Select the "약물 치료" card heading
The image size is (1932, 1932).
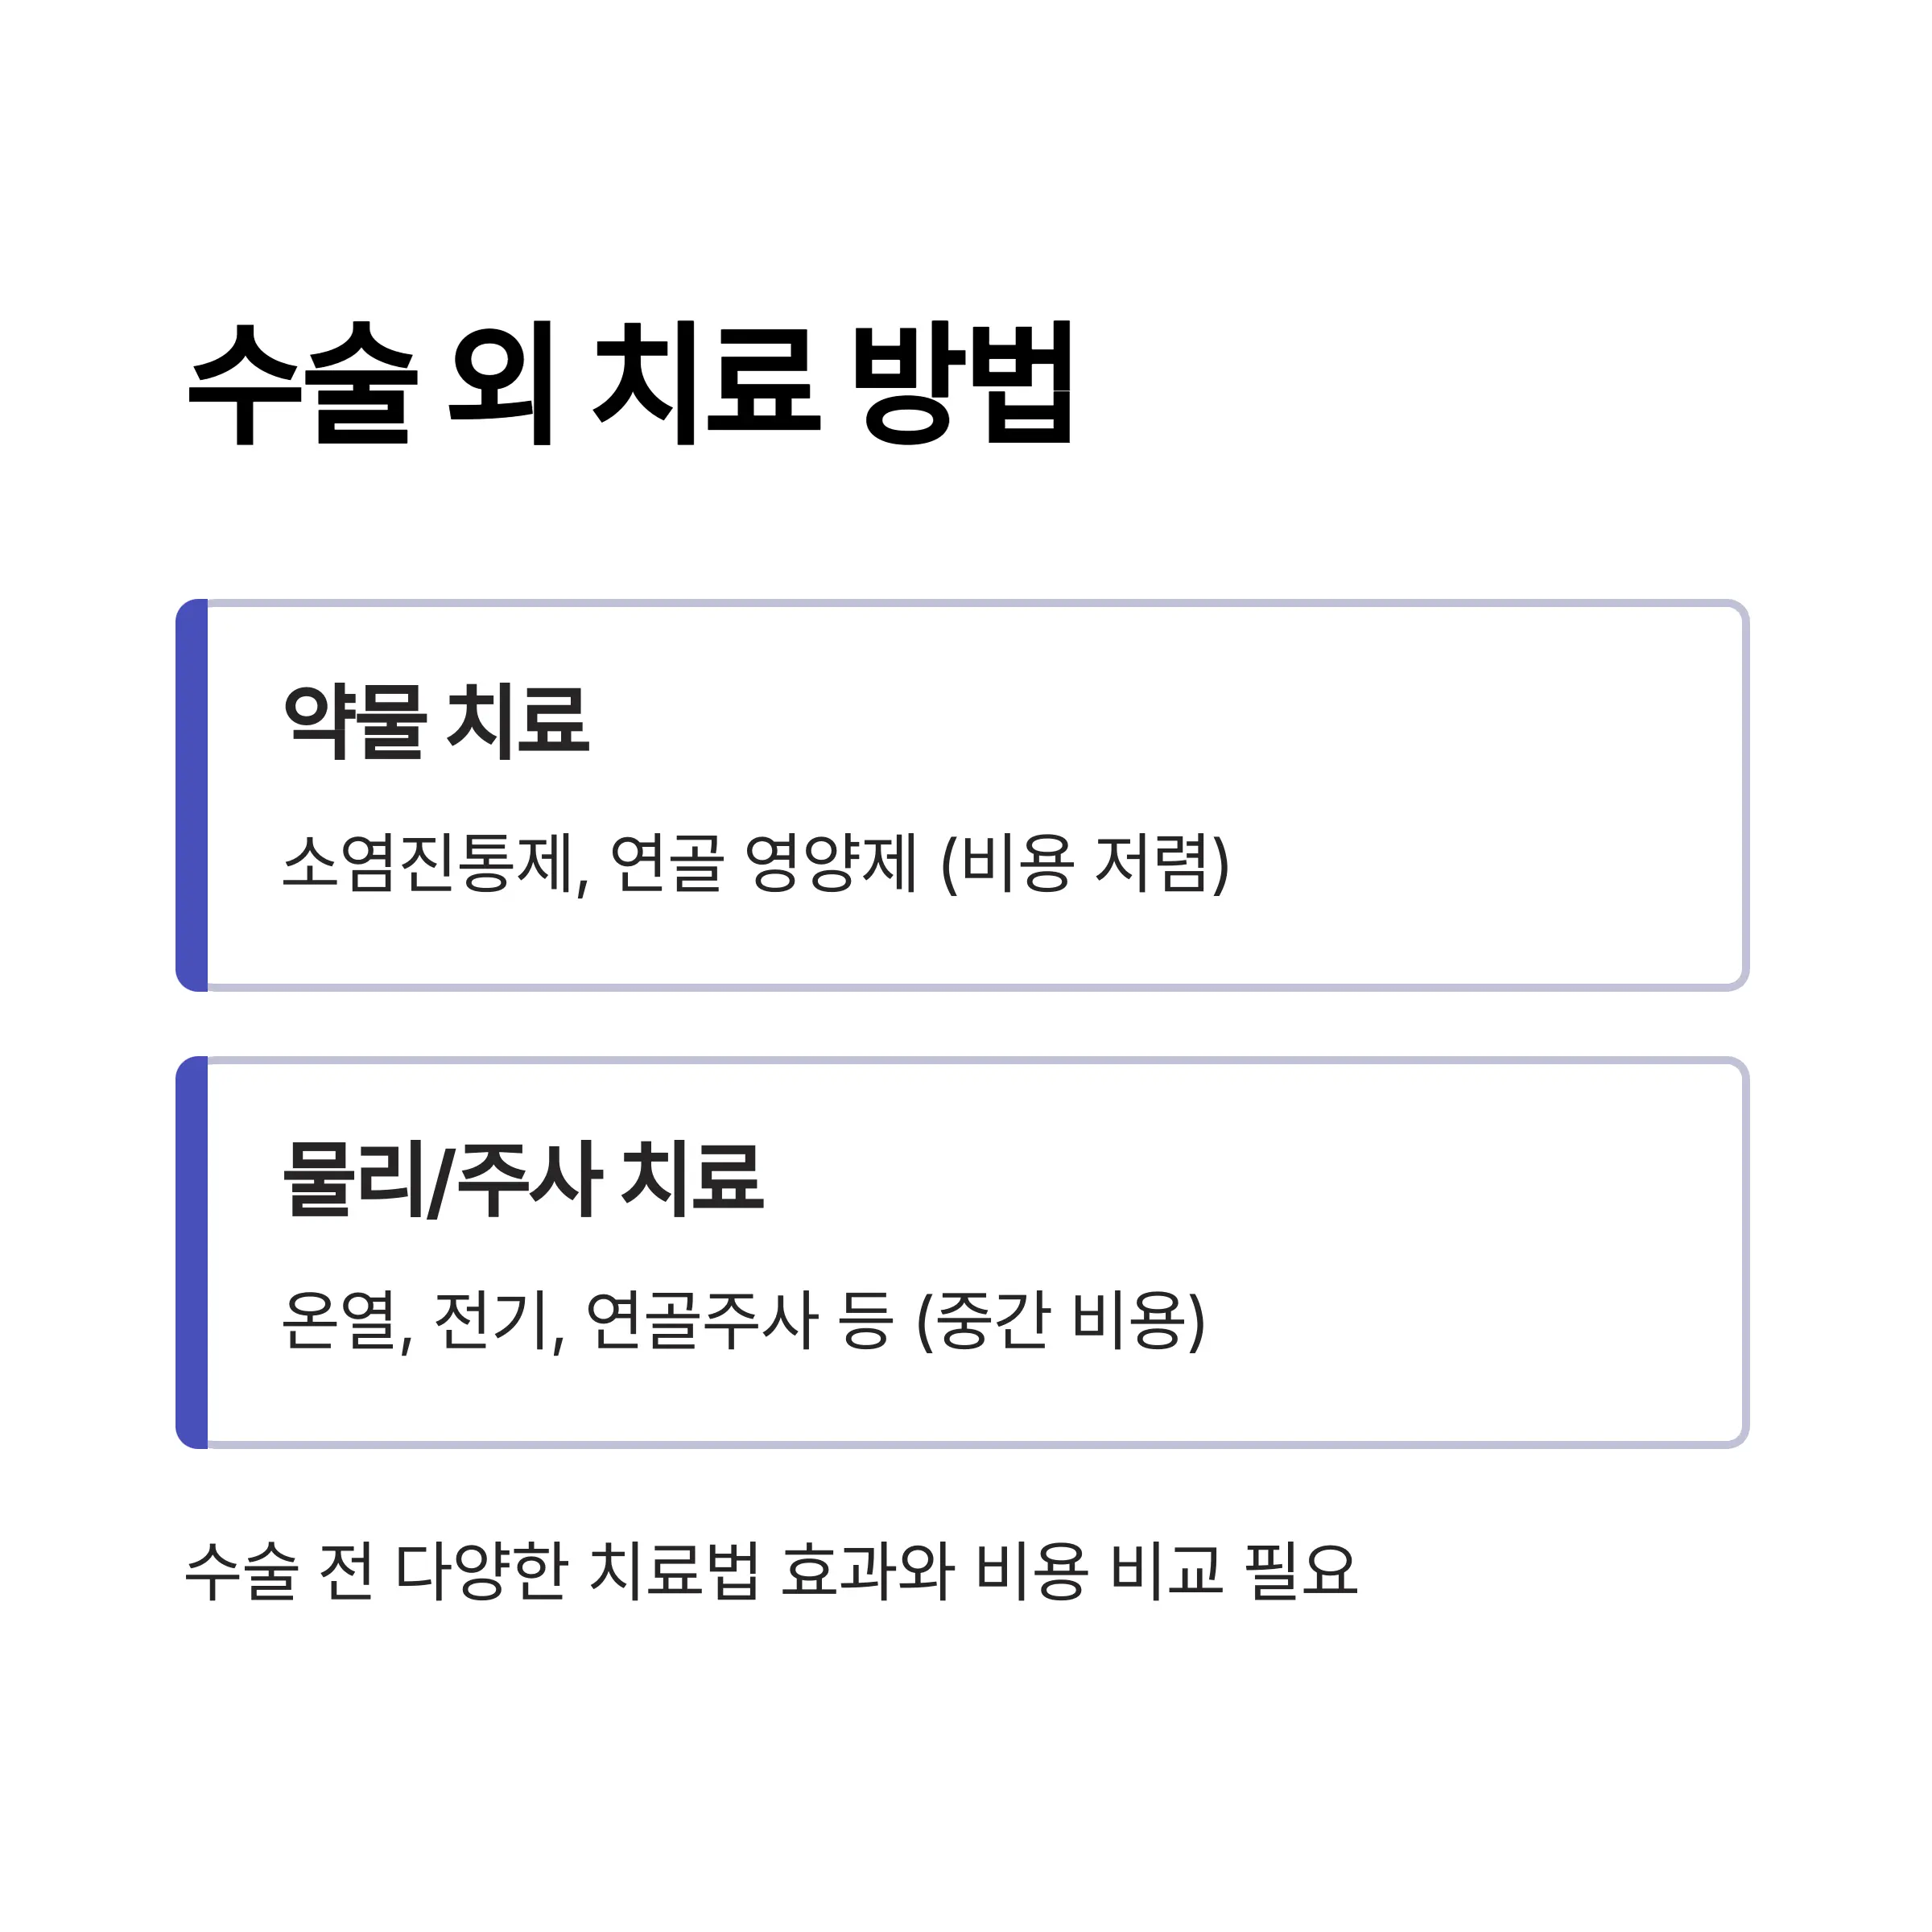437,720
